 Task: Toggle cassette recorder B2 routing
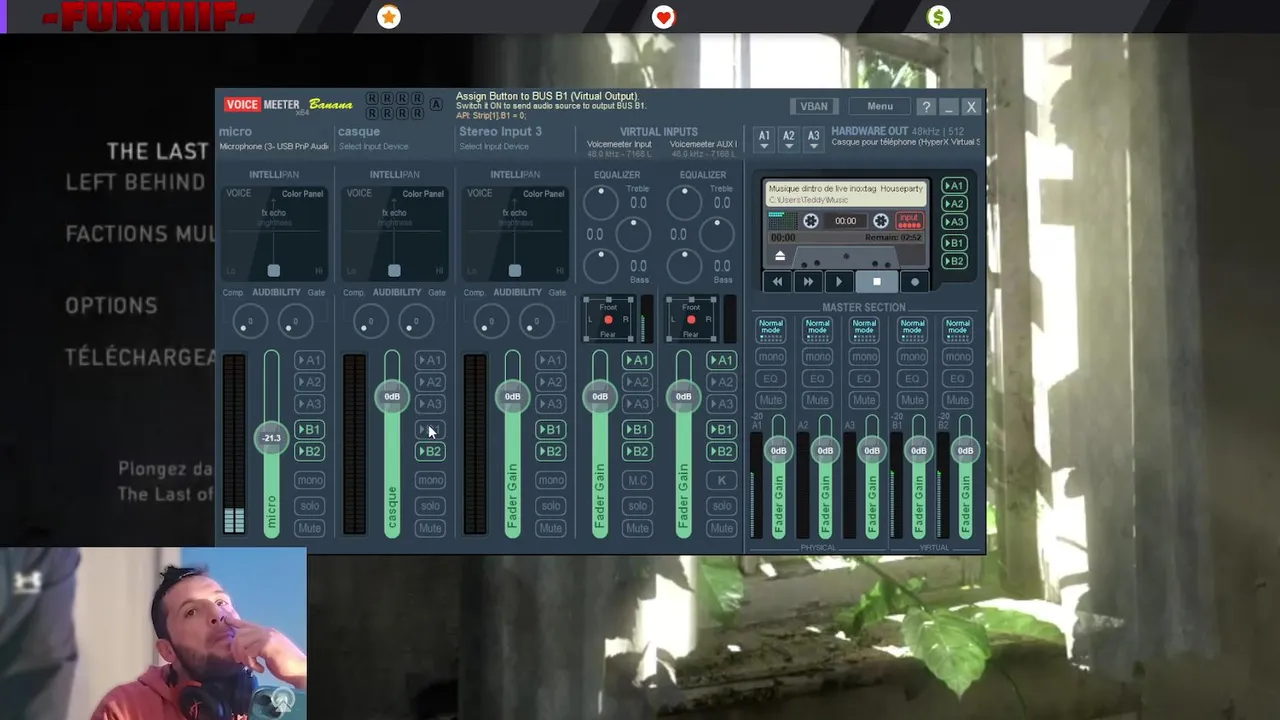pos(954,261)
